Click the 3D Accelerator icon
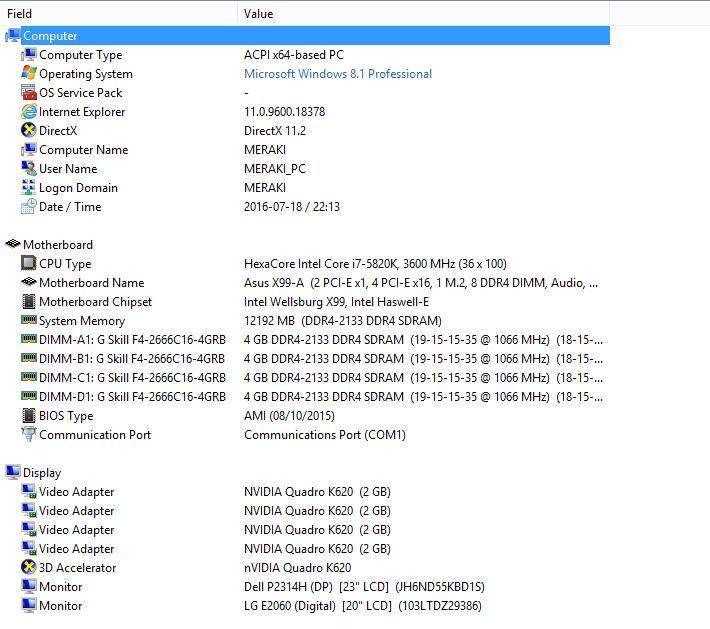Viewport: 710px width, 629px height. (x=29, y=567)
